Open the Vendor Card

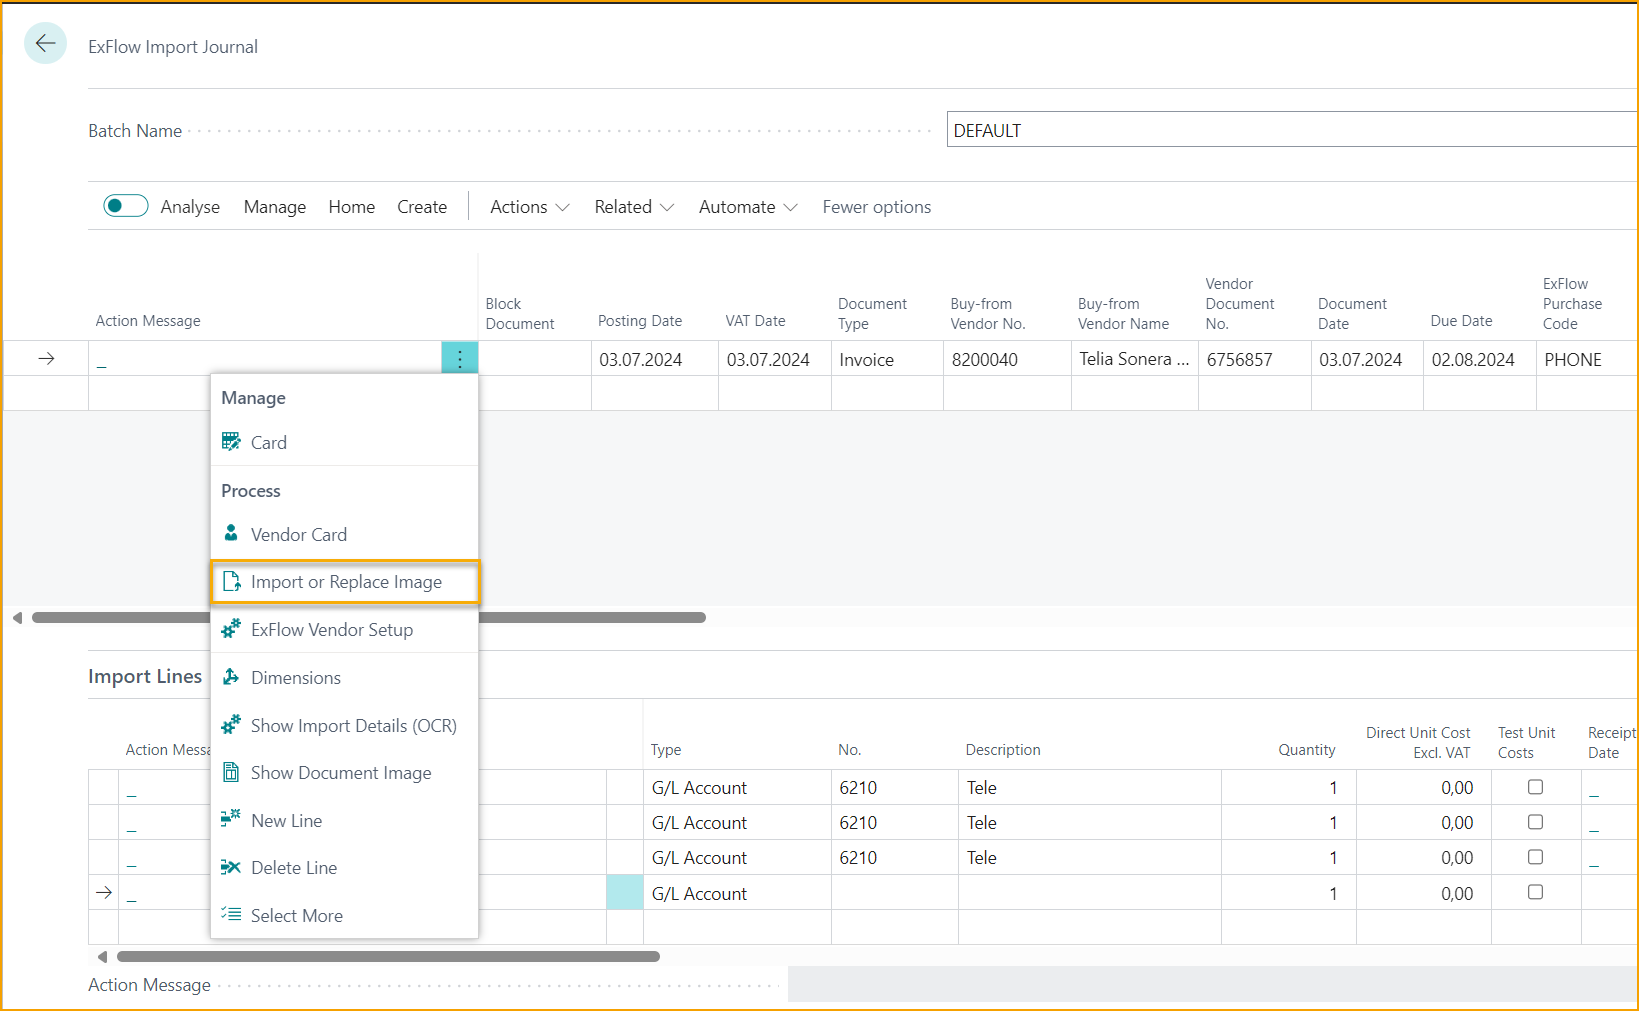[298, 534]
